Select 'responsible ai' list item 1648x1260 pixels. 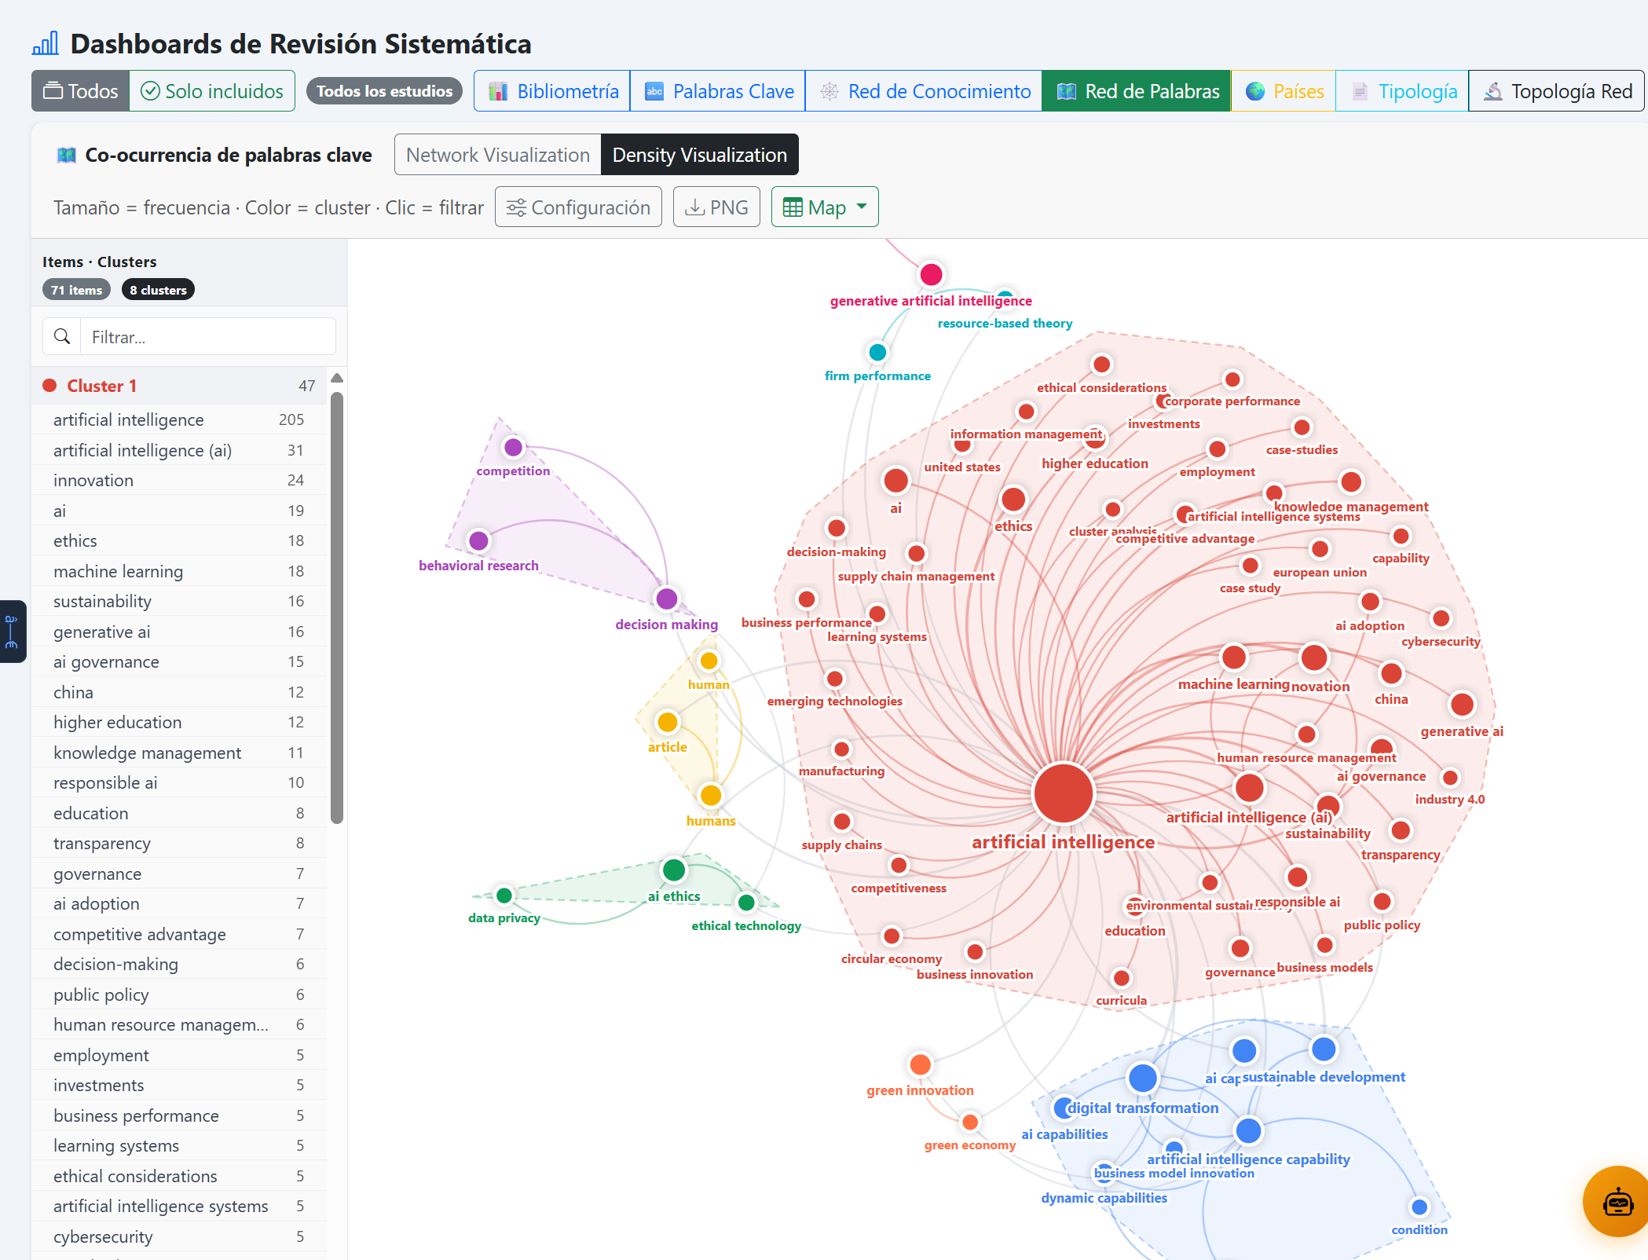point(180,783)
